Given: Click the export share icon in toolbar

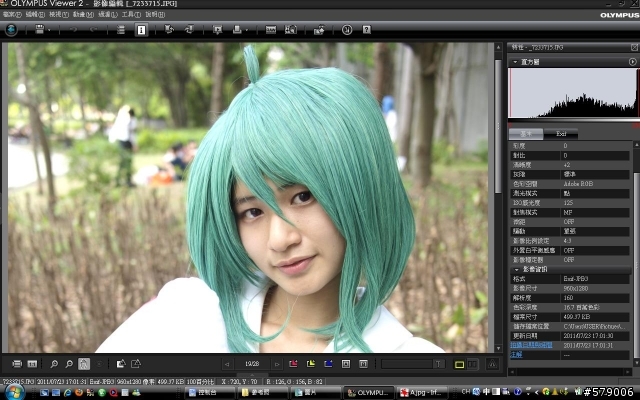Looking at the screenshot, I should (319, 30).
